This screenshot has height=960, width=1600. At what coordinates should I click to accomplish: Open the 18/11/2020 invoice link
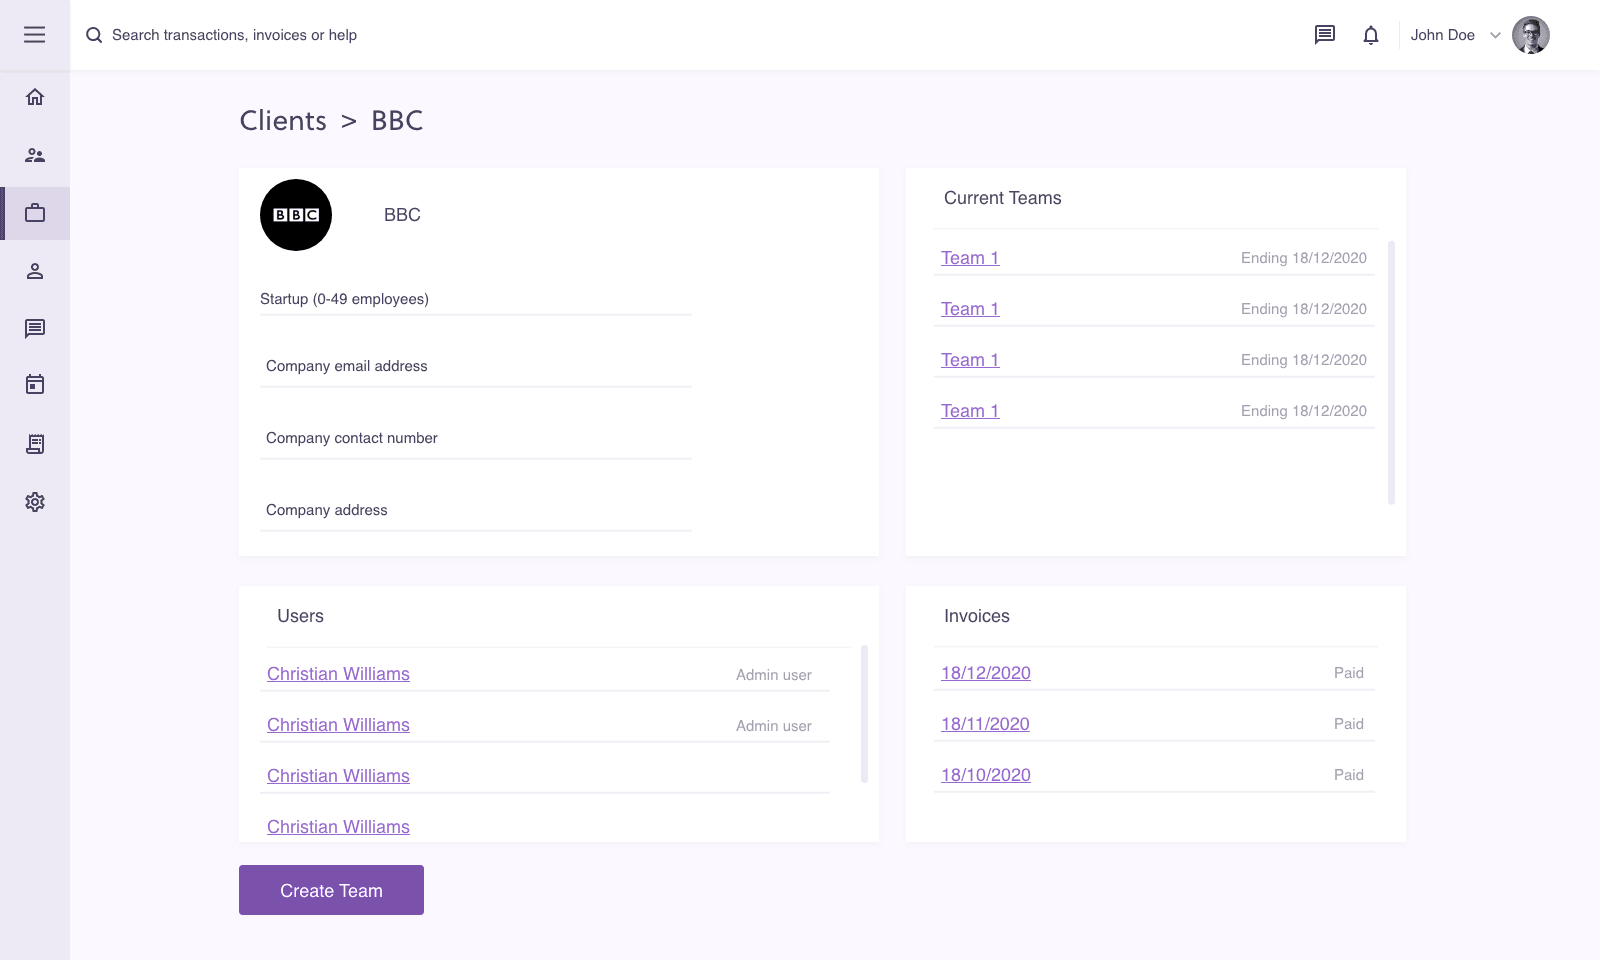tap(985, 724)
